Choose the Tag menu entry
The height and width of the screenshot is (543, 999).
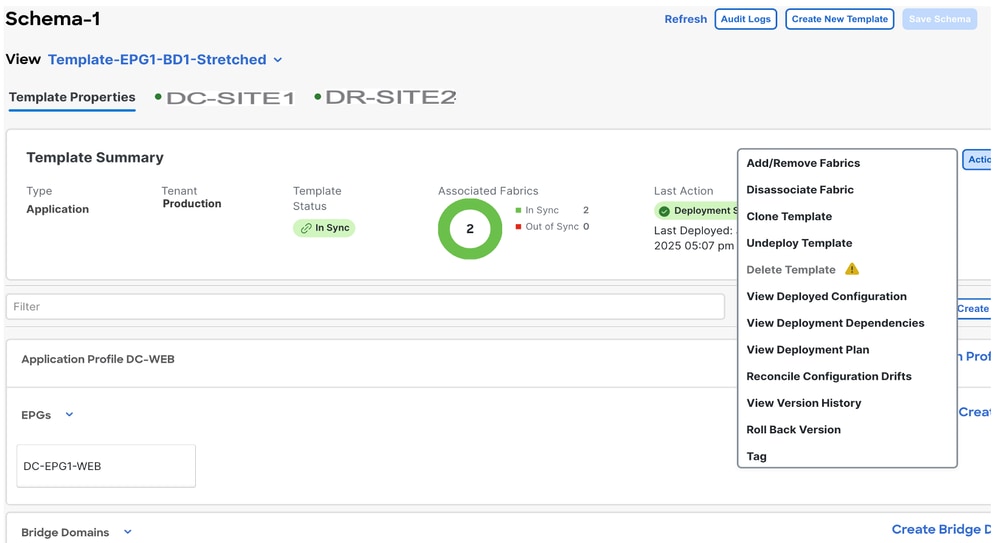click(756, 456)
